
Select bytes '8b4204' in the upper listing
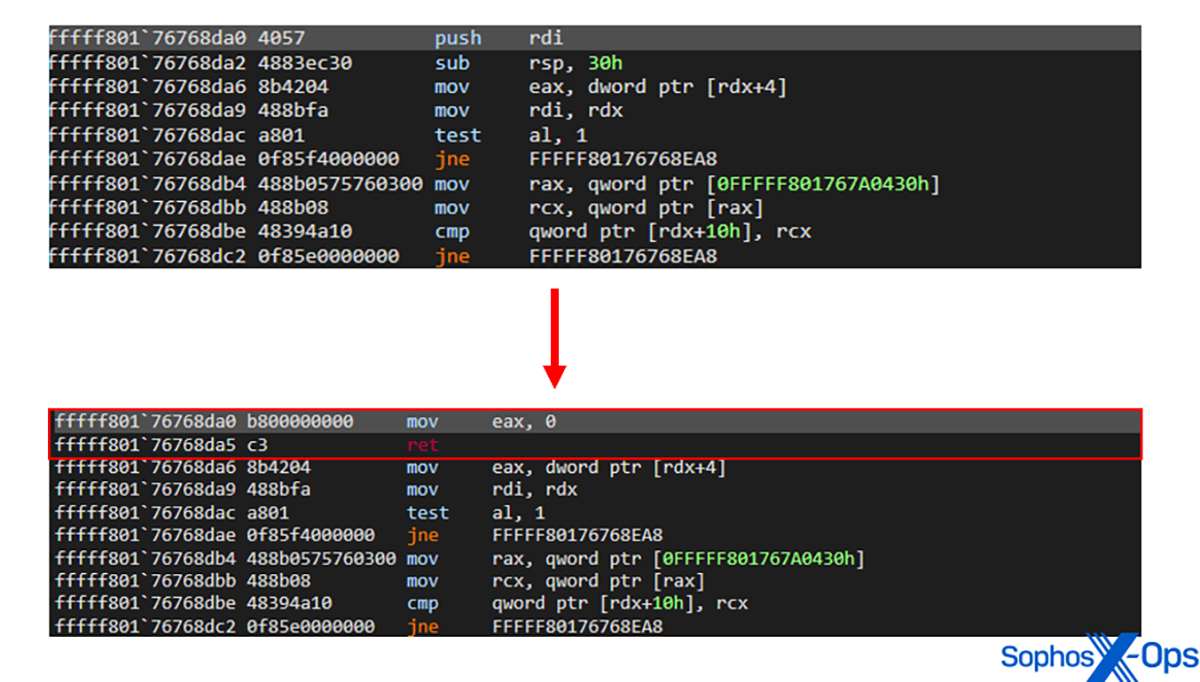pyautogui.click(x=293, y=87)
